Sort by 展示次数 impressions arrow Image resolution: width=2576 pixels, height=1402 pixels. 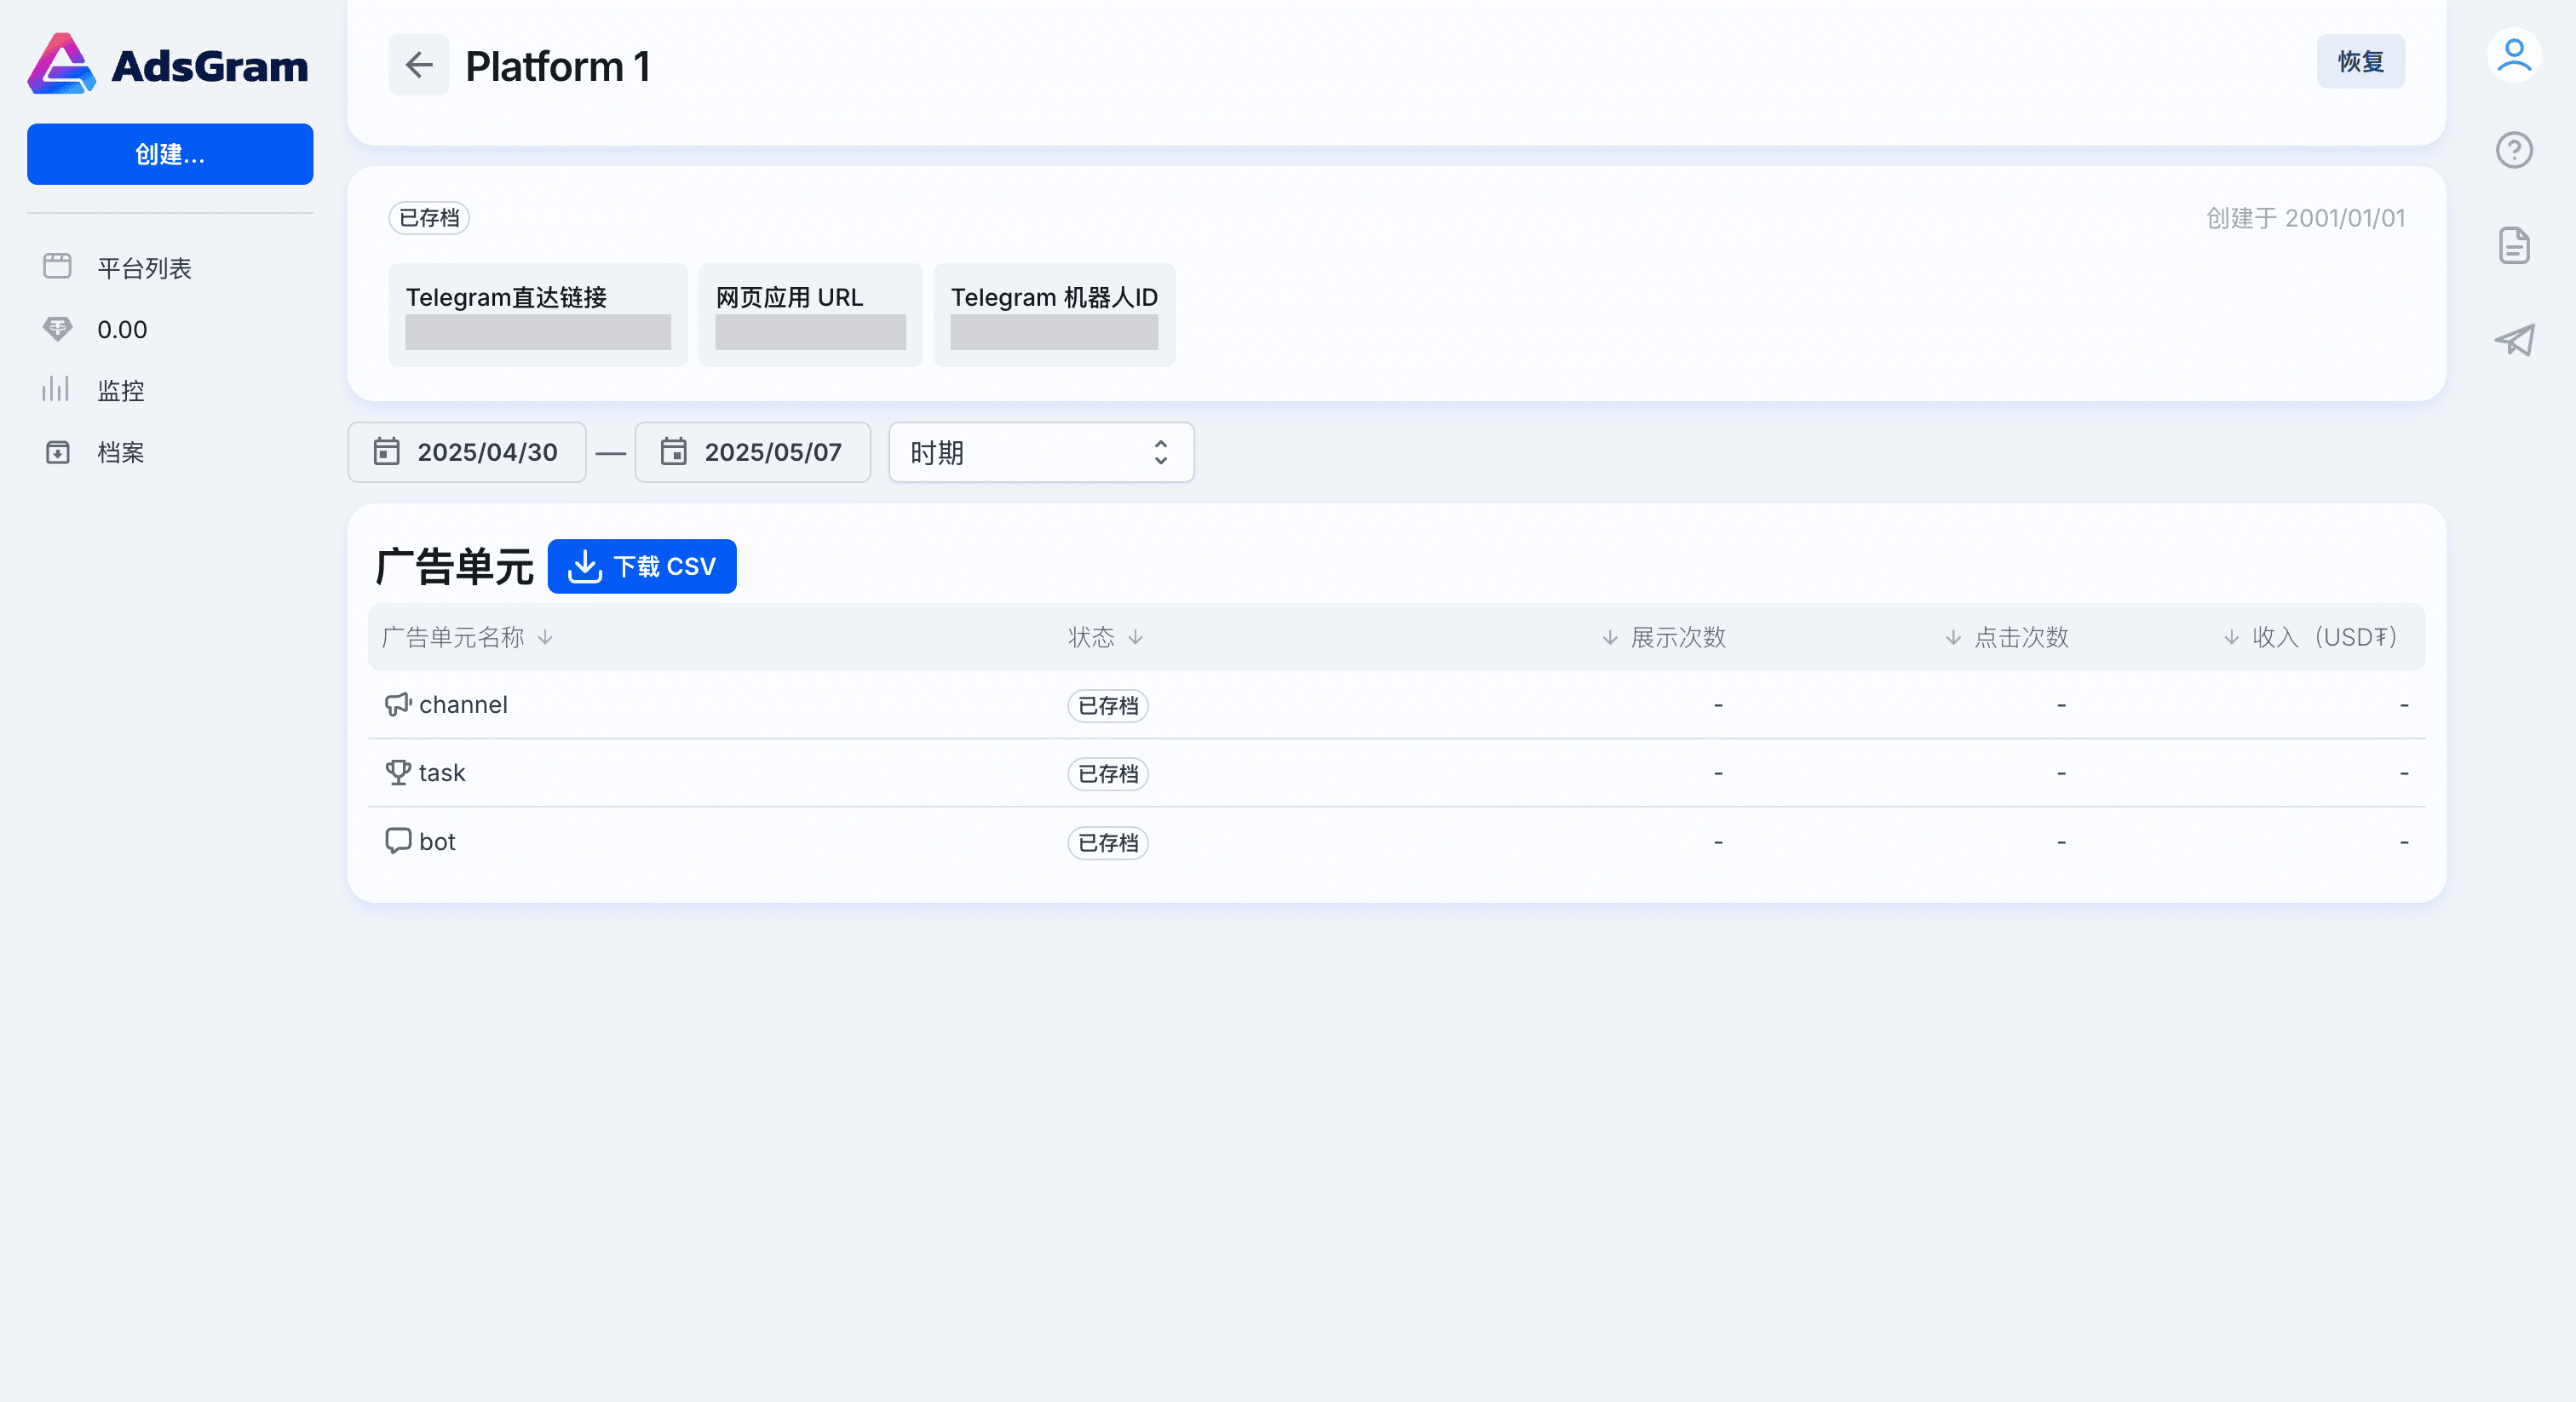pos(1610,638)
